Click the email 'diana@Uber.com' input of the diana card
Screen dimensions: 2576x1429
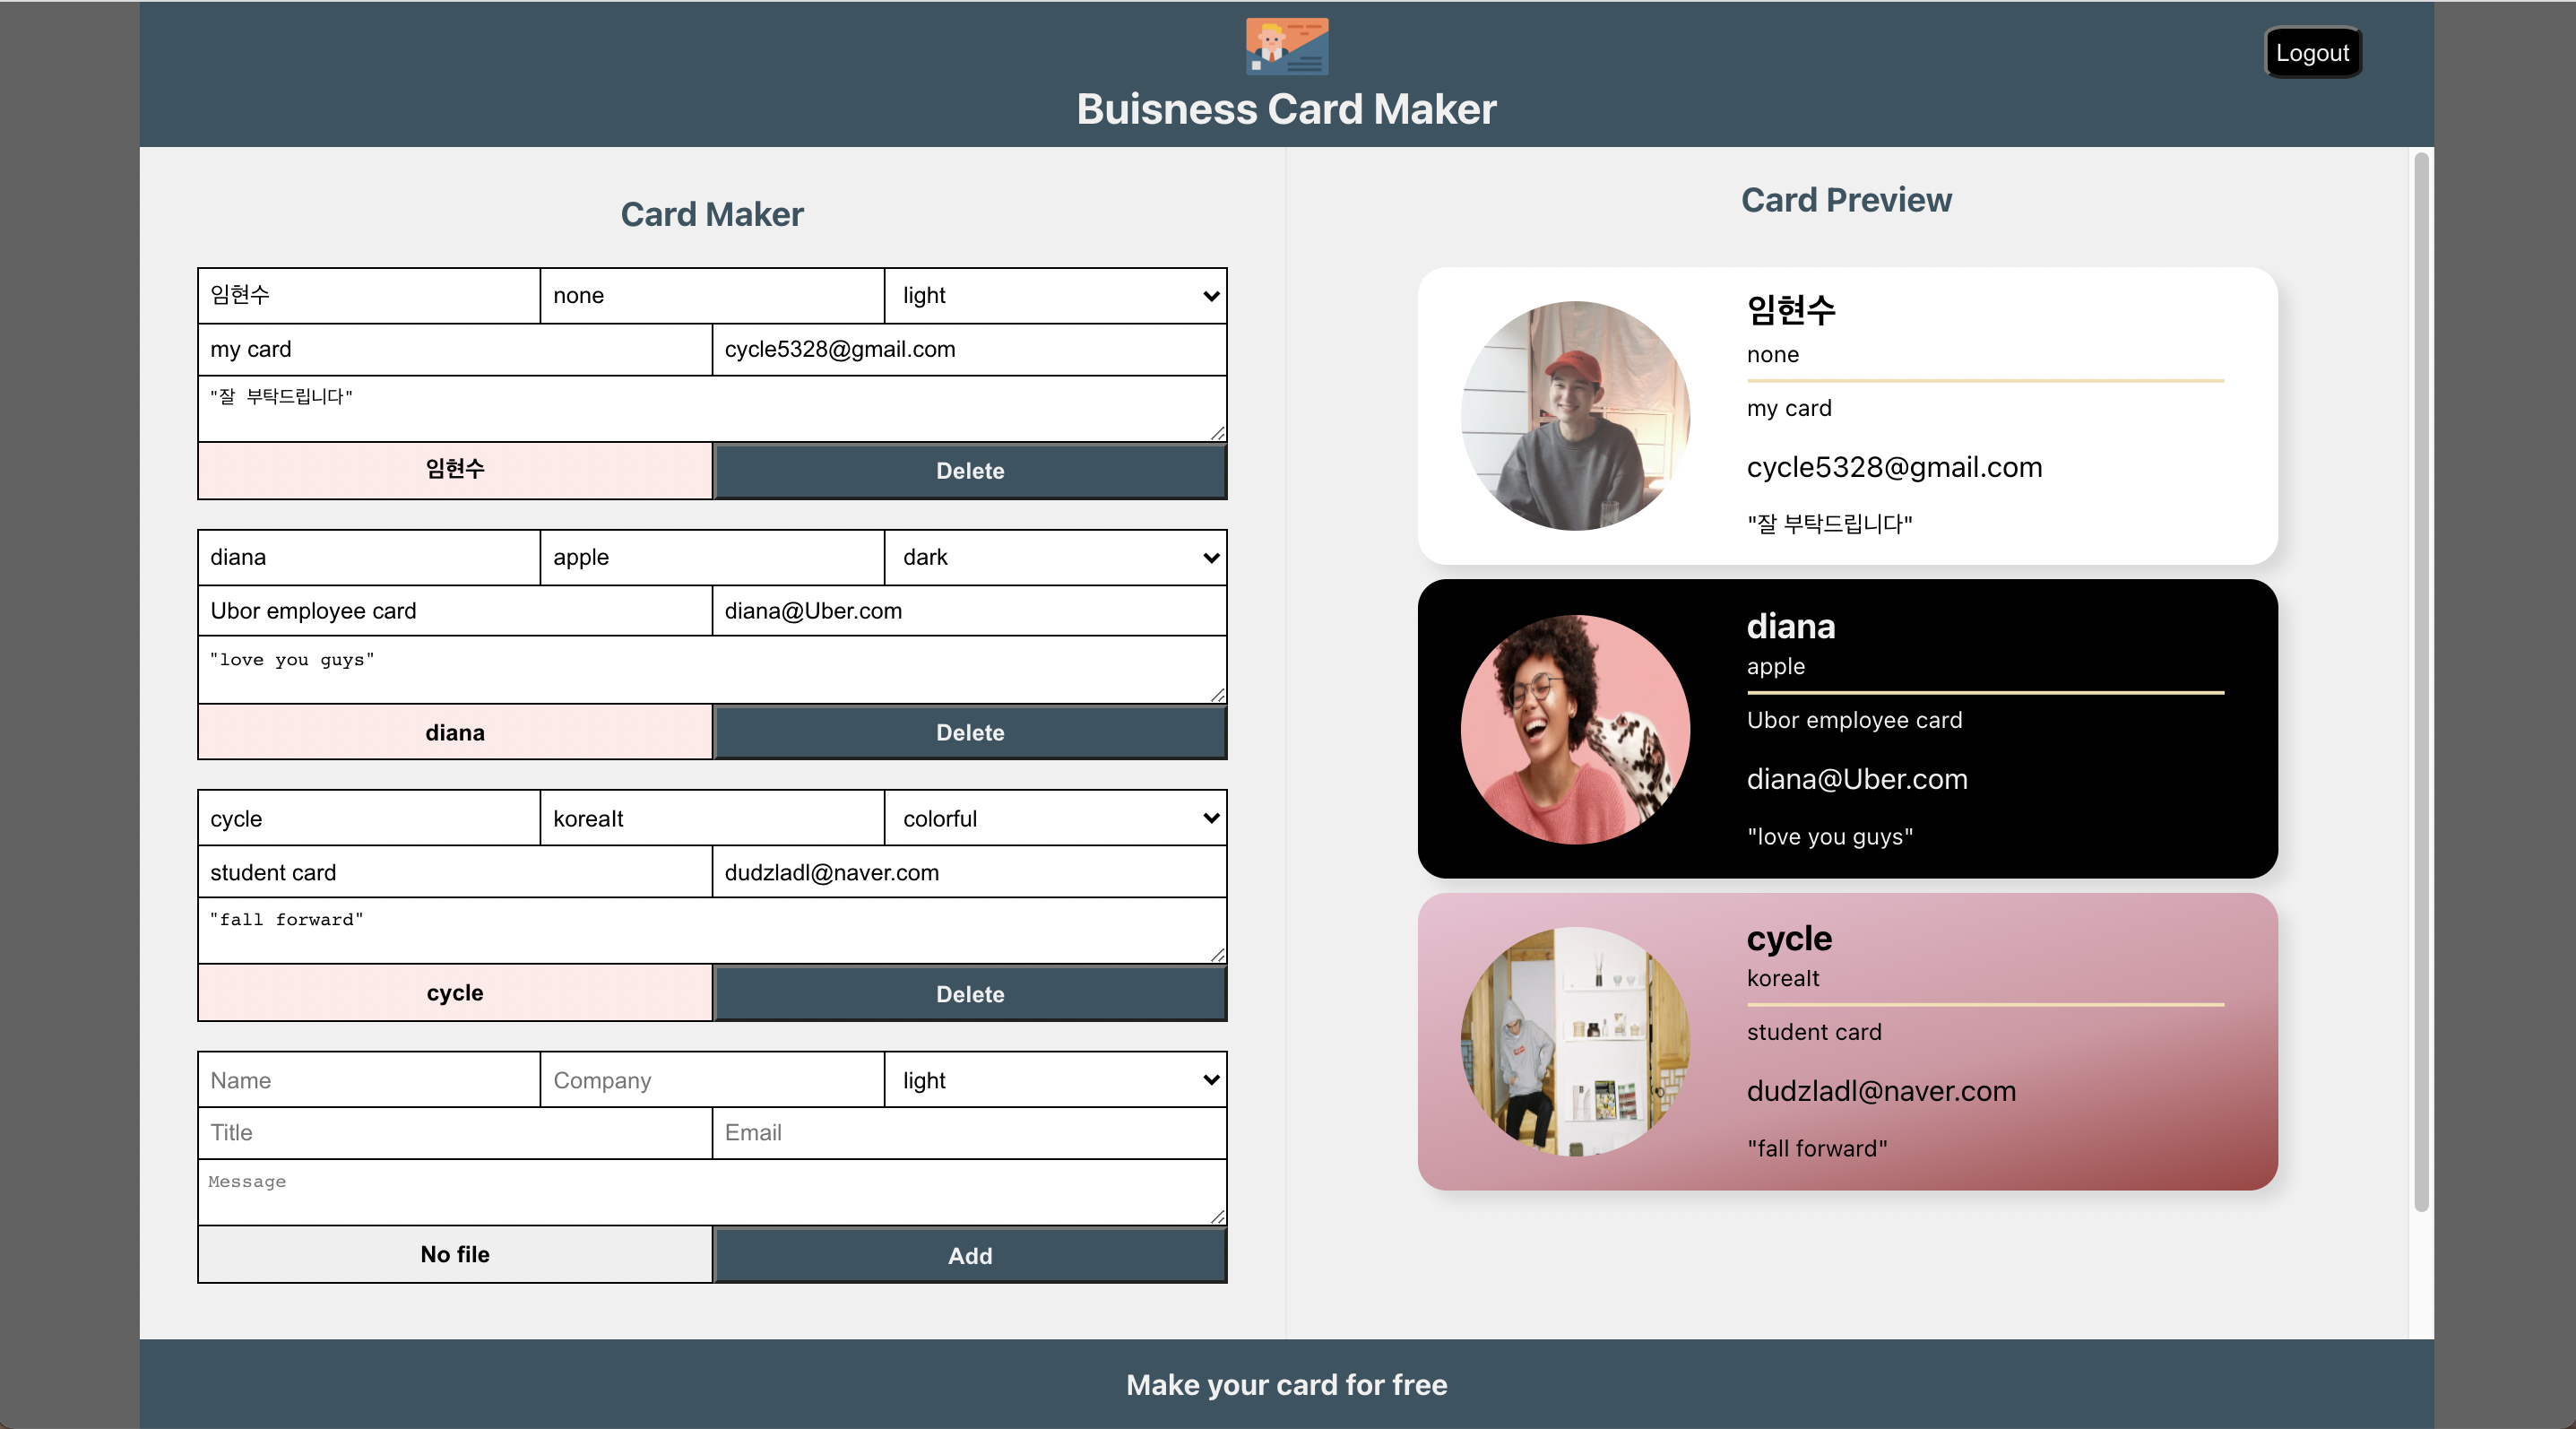(969, 610)
